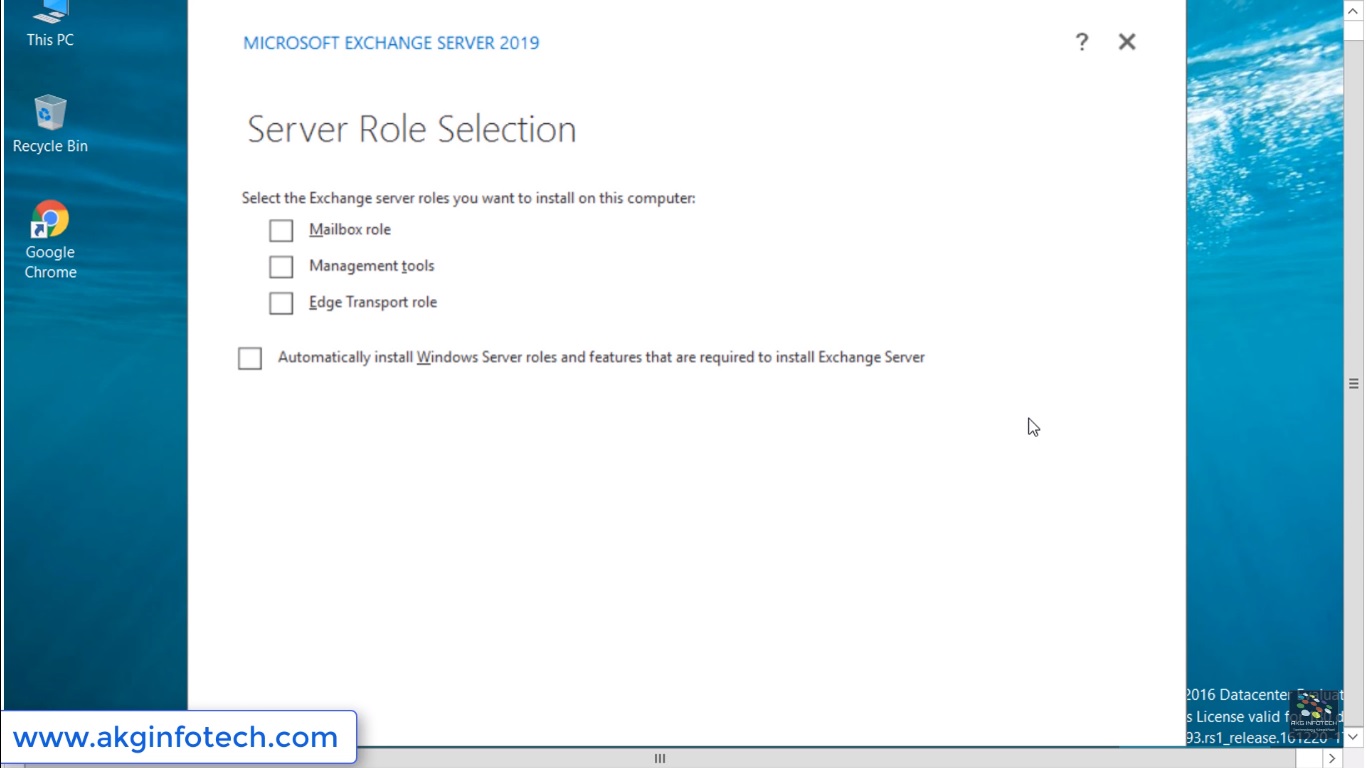Click the help question mark icon
The image size is (1366, 768).
pos(1081,42)
